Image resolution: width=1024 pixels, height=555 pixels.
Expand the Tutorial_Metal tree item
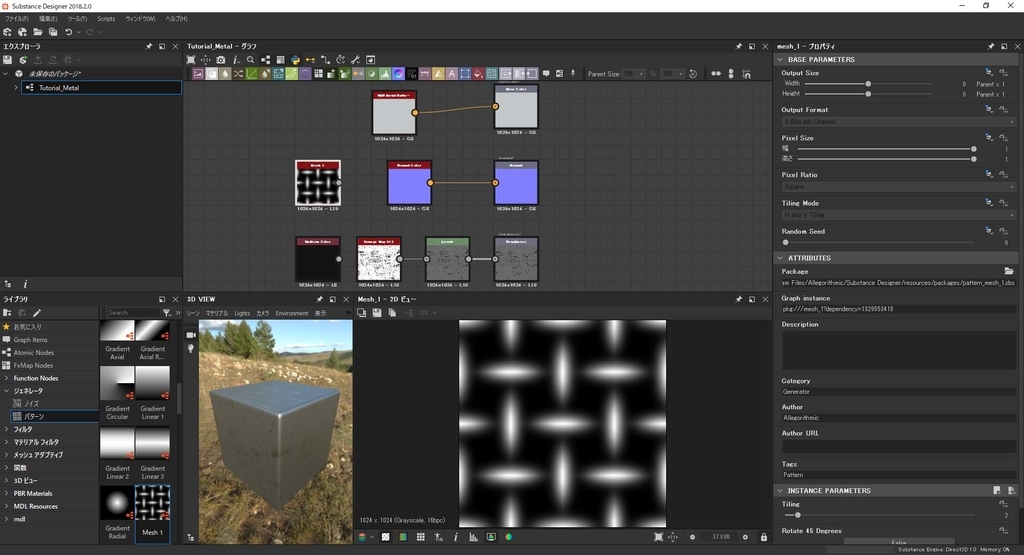point(16,87)
